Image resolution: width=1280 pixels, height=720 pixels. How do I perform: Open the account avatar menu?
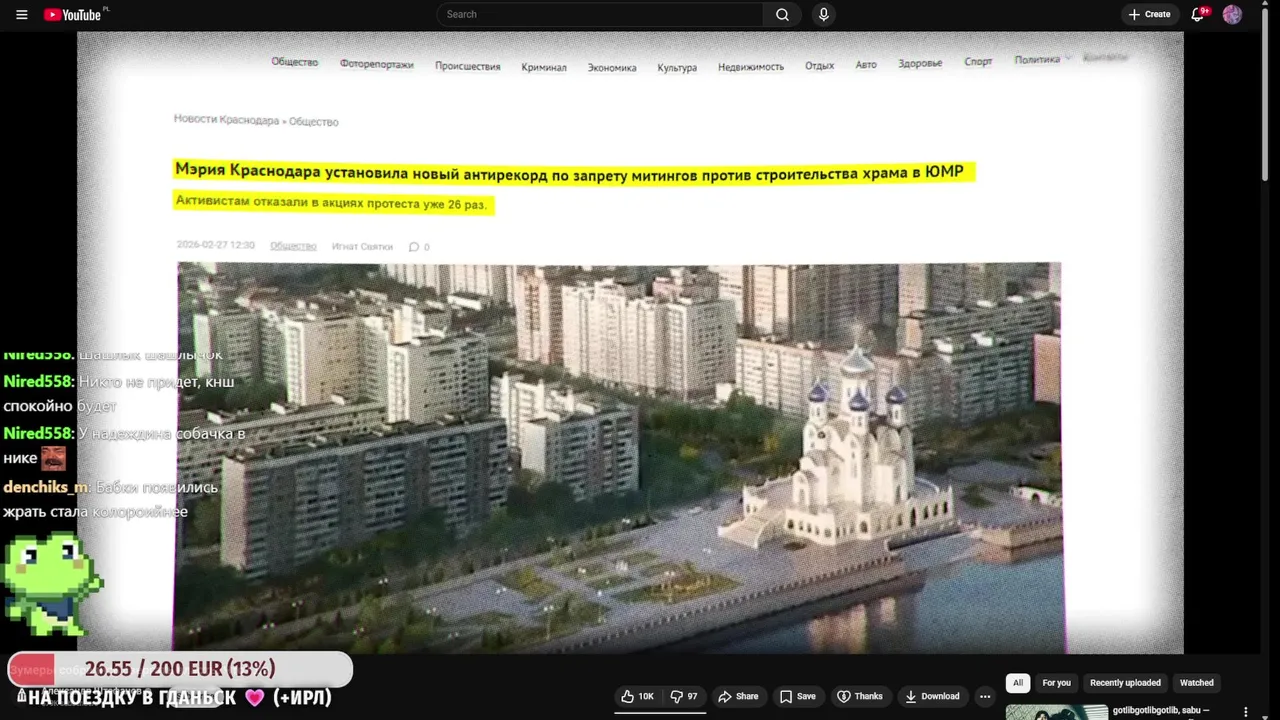coord(1232,14)
